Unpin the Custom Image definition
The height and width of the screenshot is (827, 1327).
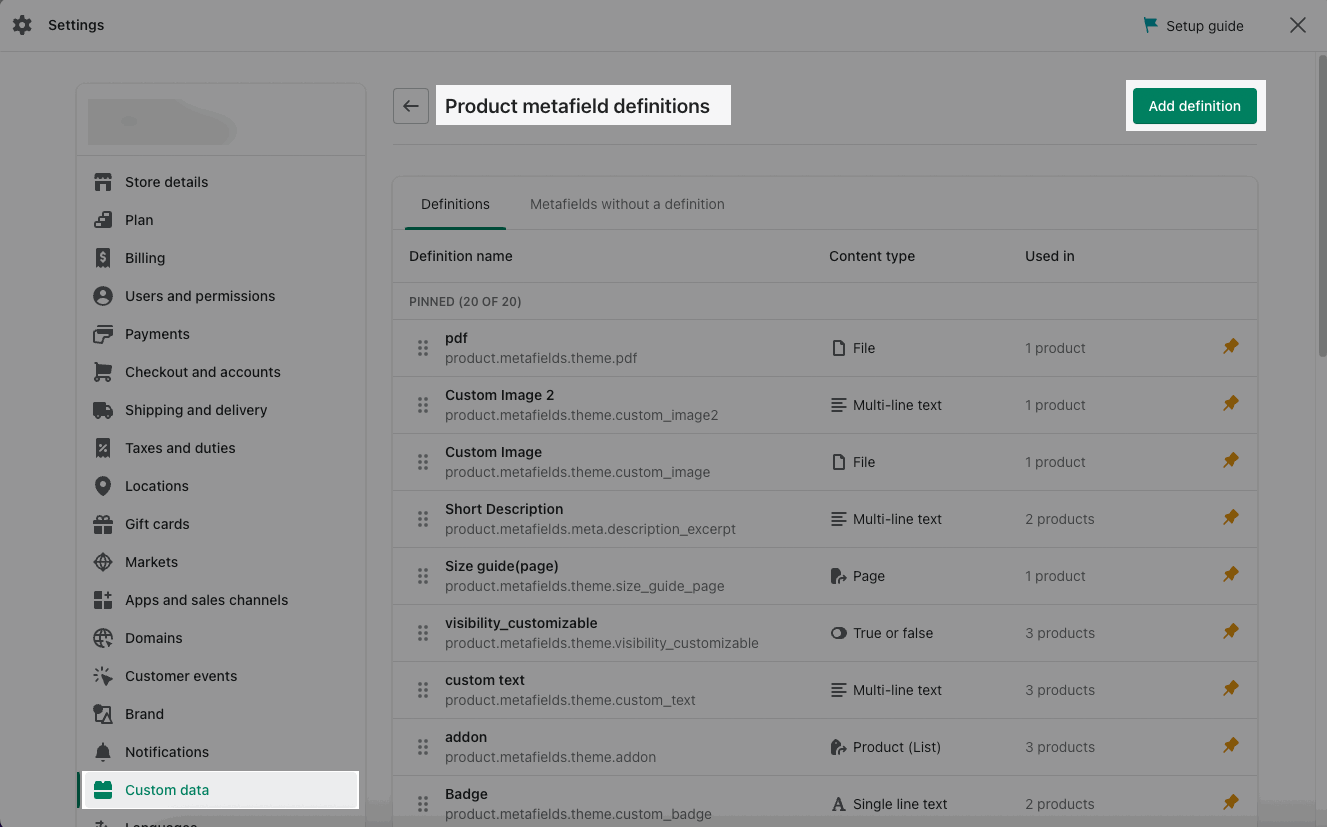[1231, 461]
